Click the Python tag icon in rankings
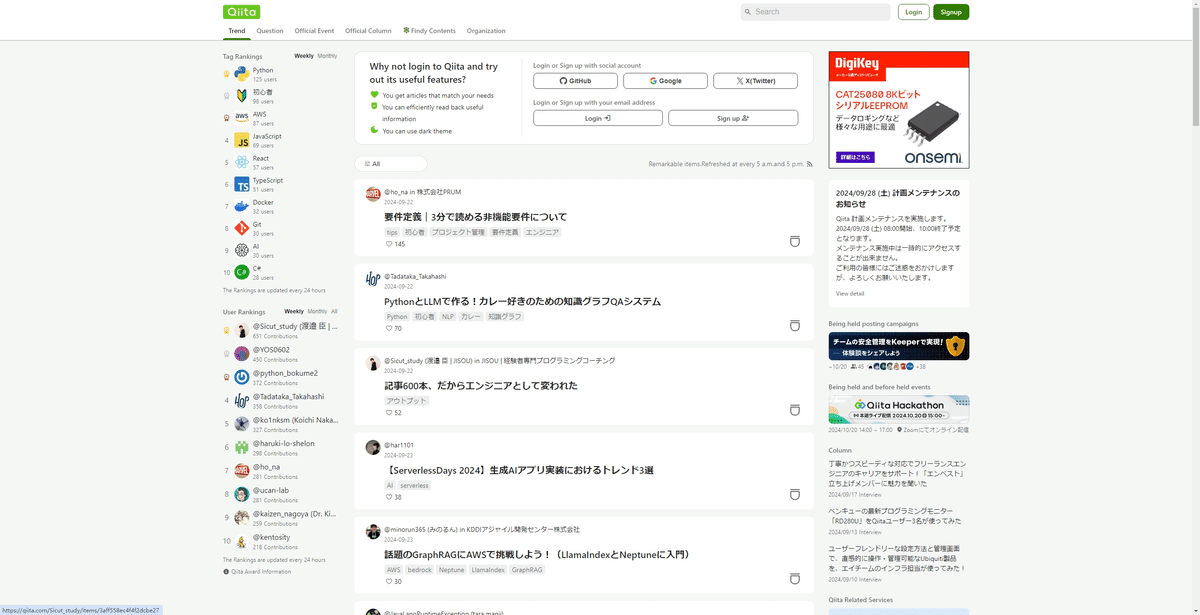1200x615 pixels. pos(242,74)
